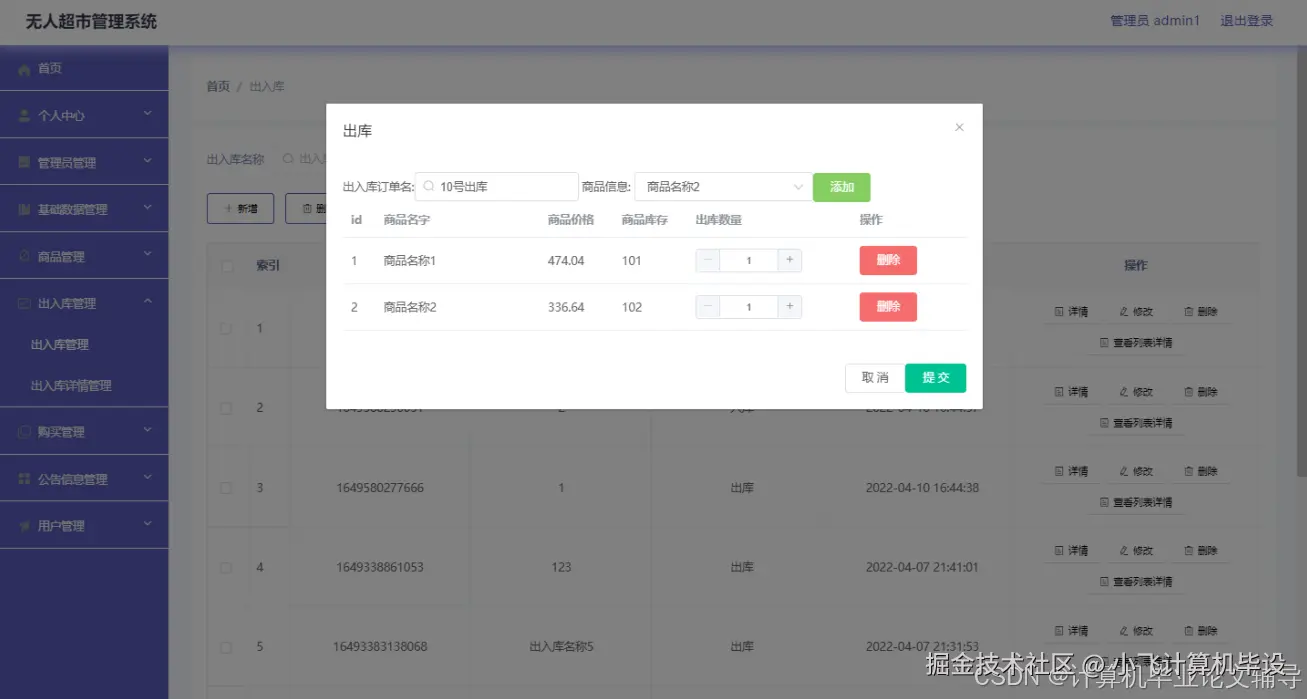This screenshot has height=699, width=1307.
Task: Select the 首页 home icon in sidebar
Action: point(25,69)
